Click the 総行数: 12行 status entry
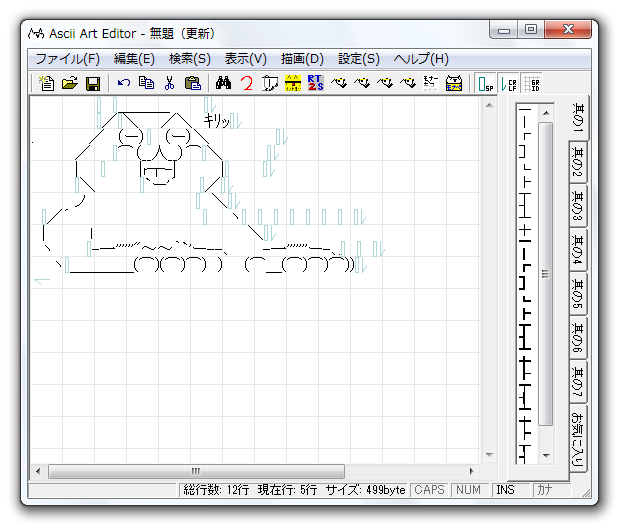 [x=216, y=490]
